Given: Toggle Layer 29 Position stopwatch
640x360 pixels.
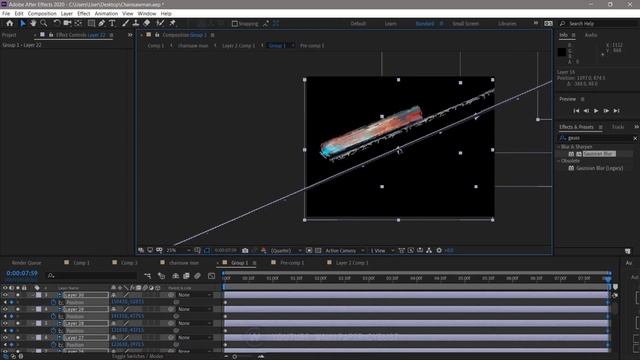Looking at the screenshot, I should tap(53, 316).
